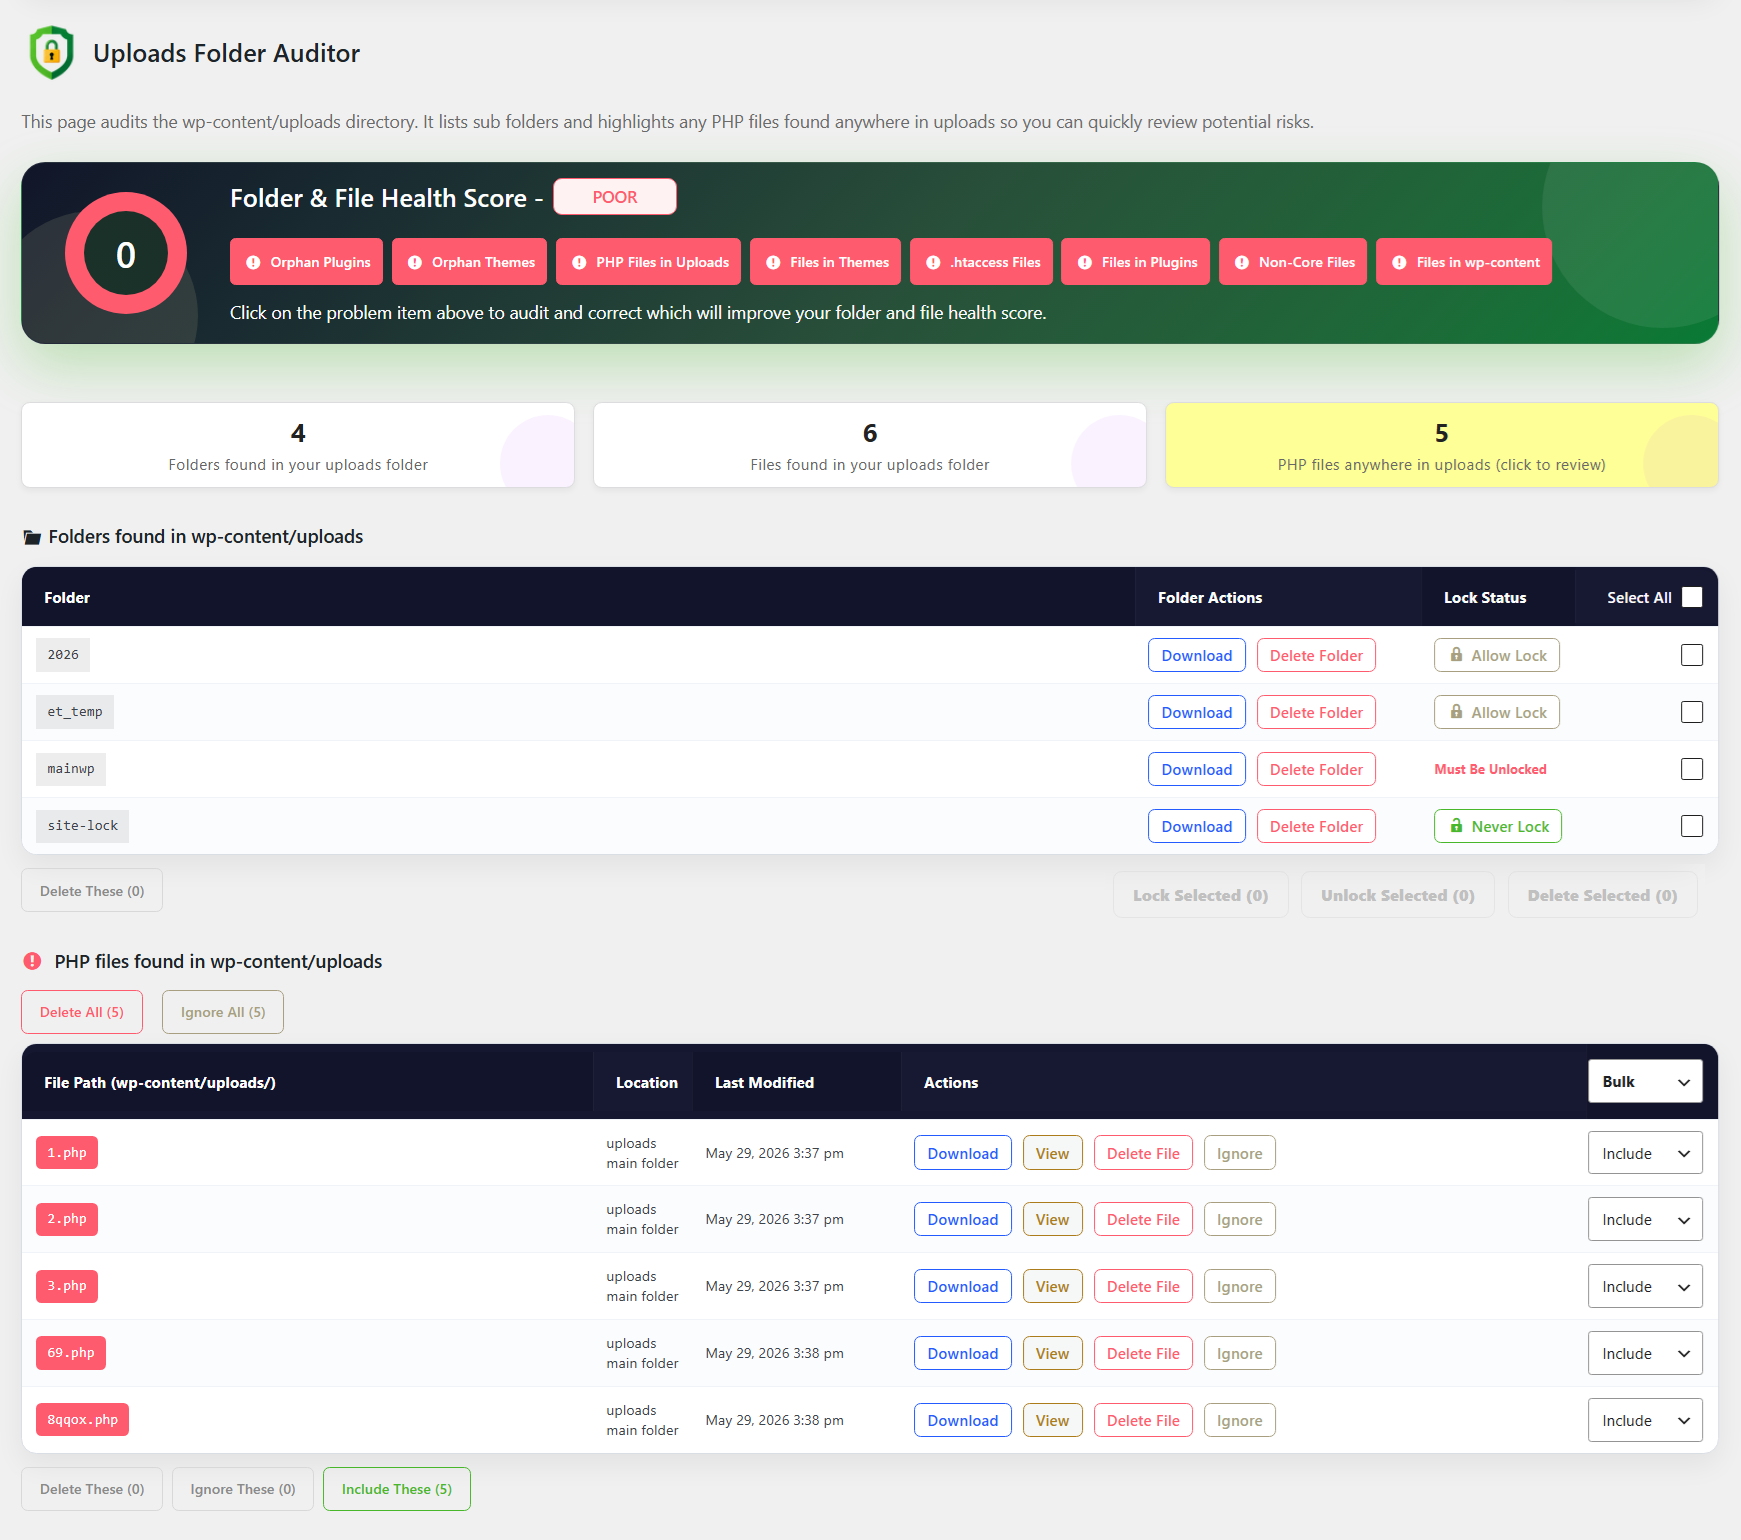Open Include dropdown for 2.php
Viewport: 1741px width, 1540px height.
coord(1645,1219)
